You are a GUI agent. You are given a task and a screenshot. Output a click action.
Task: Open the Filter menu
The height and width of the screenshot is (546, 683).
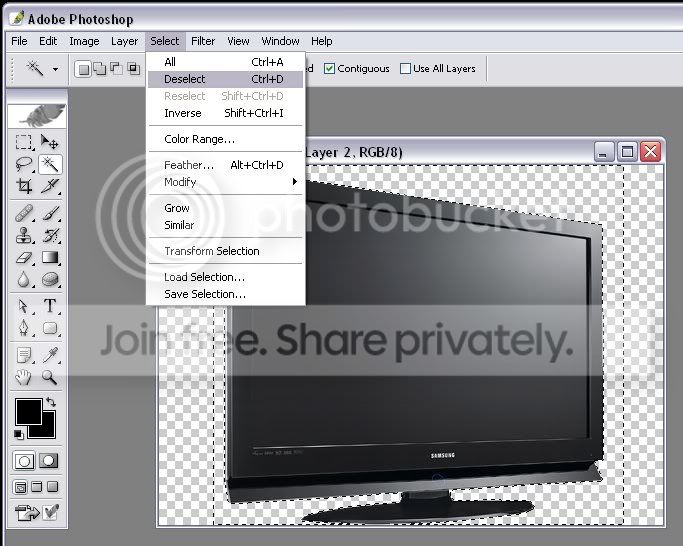tap(203, 41)
